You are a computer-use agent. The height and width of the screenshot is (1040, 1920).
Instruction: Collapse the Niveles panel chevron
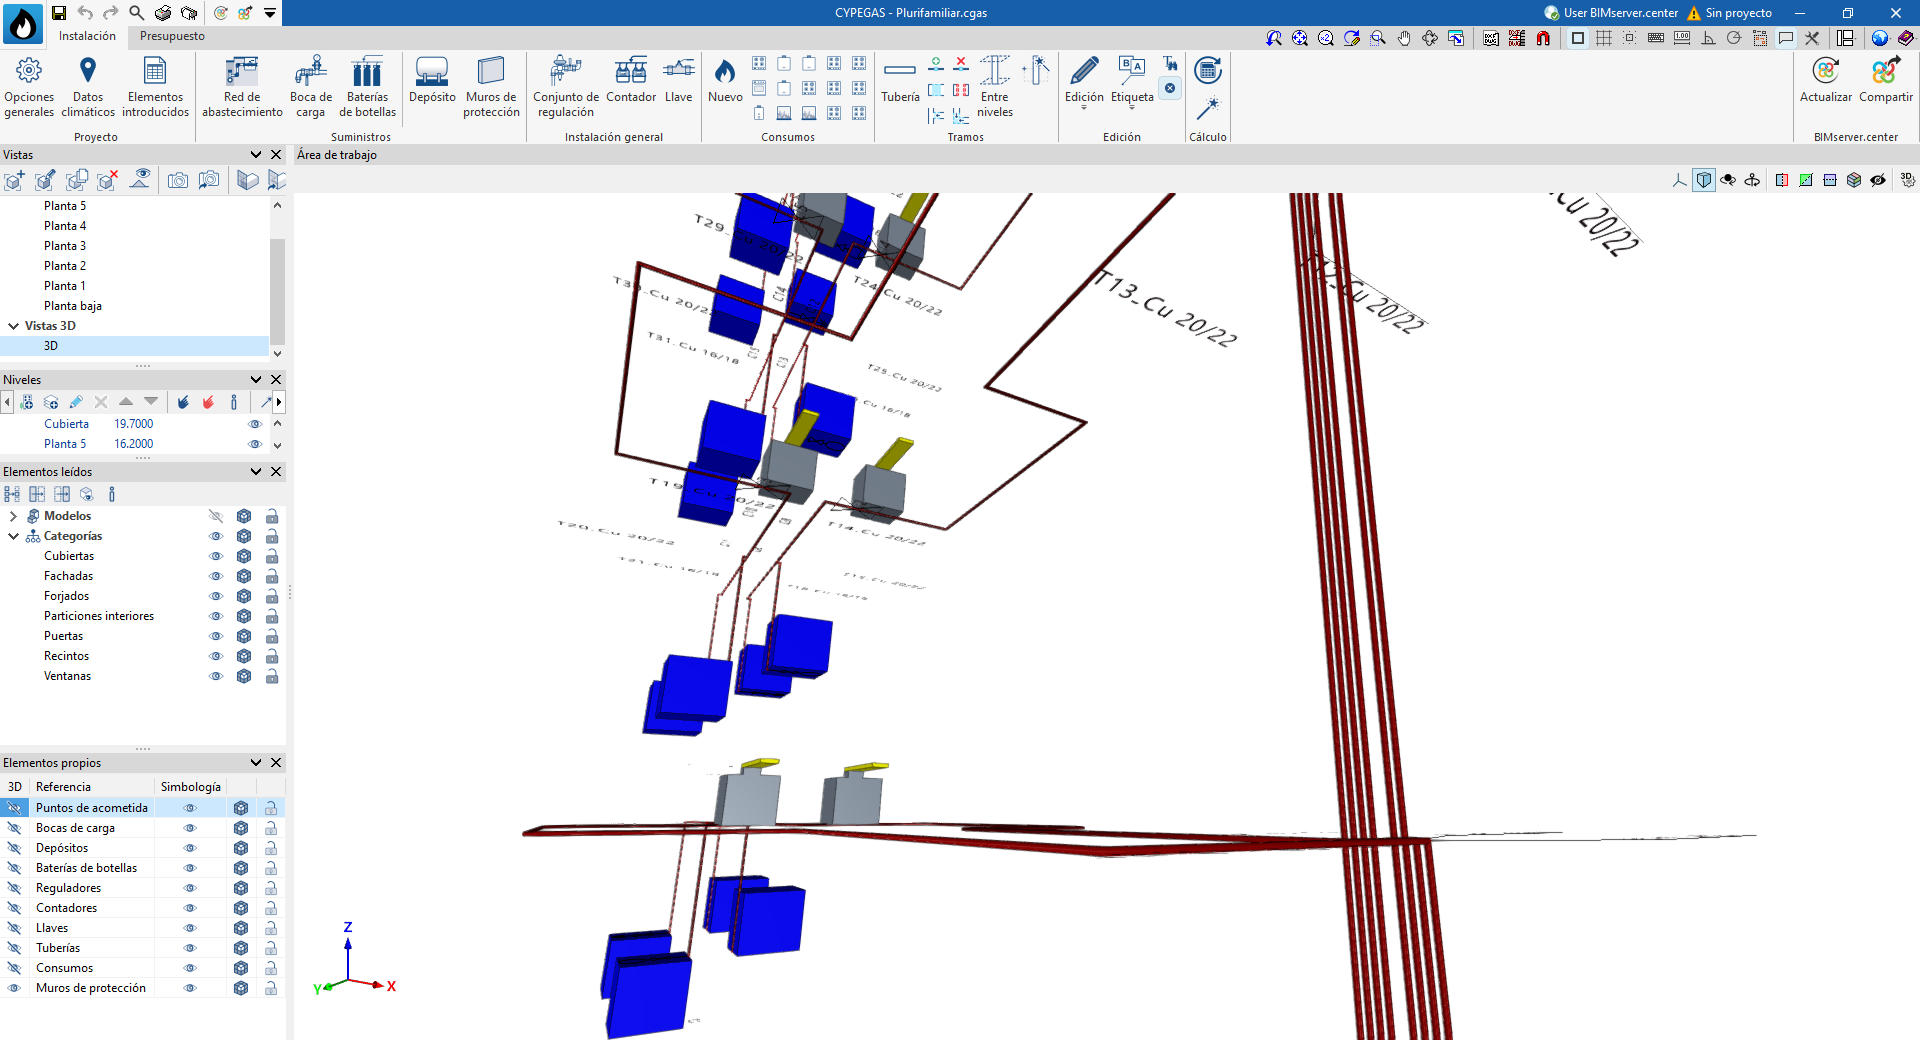coord(256,380)
